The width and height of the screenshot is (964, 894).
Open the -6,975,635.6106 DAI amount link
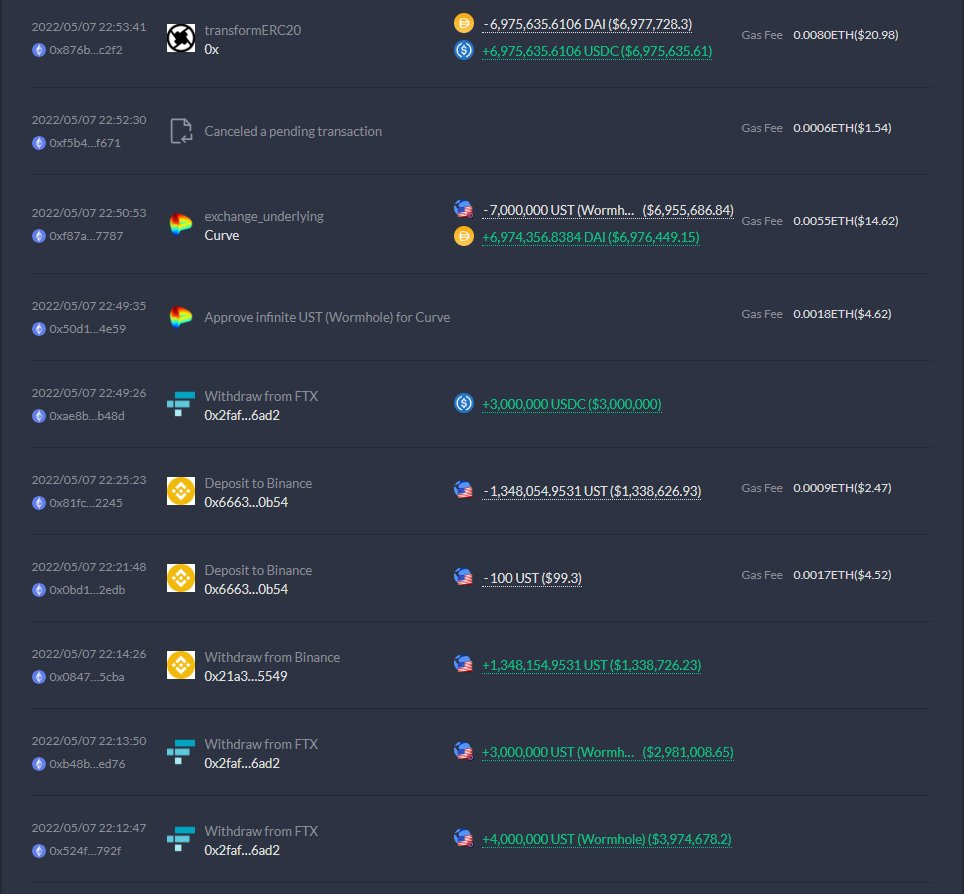point(587,24)
